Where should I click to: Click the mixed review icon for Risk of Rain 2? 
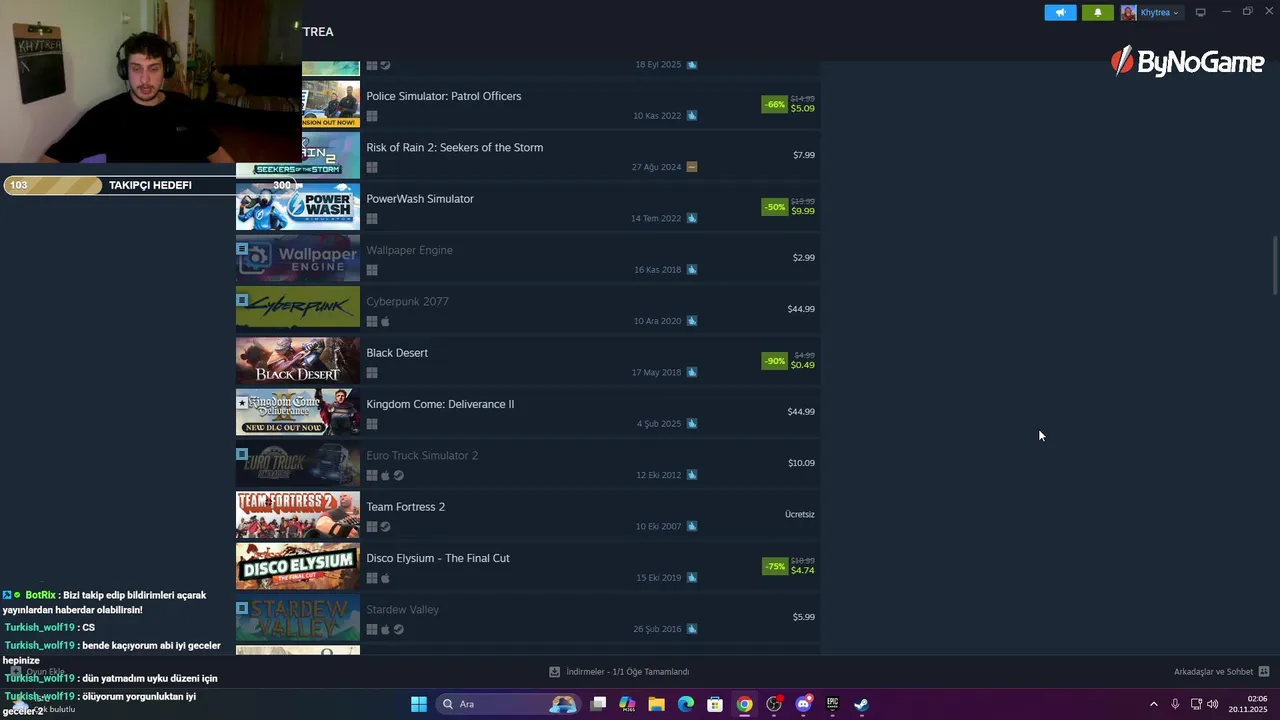click(692, 167)
